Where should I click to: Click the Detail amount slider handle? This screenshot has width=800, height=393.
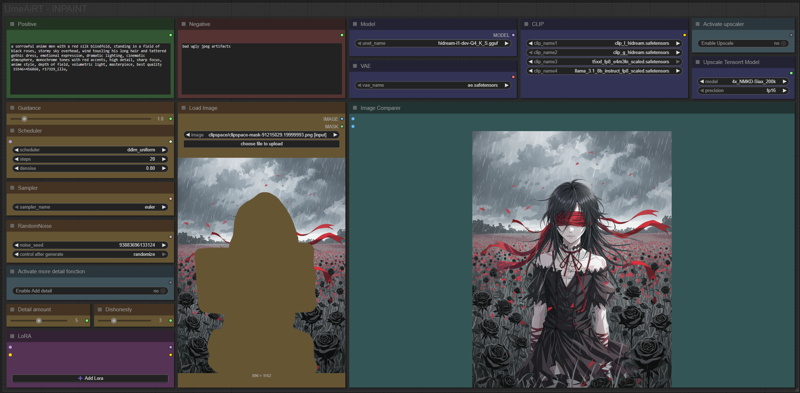tap(39, 321)
